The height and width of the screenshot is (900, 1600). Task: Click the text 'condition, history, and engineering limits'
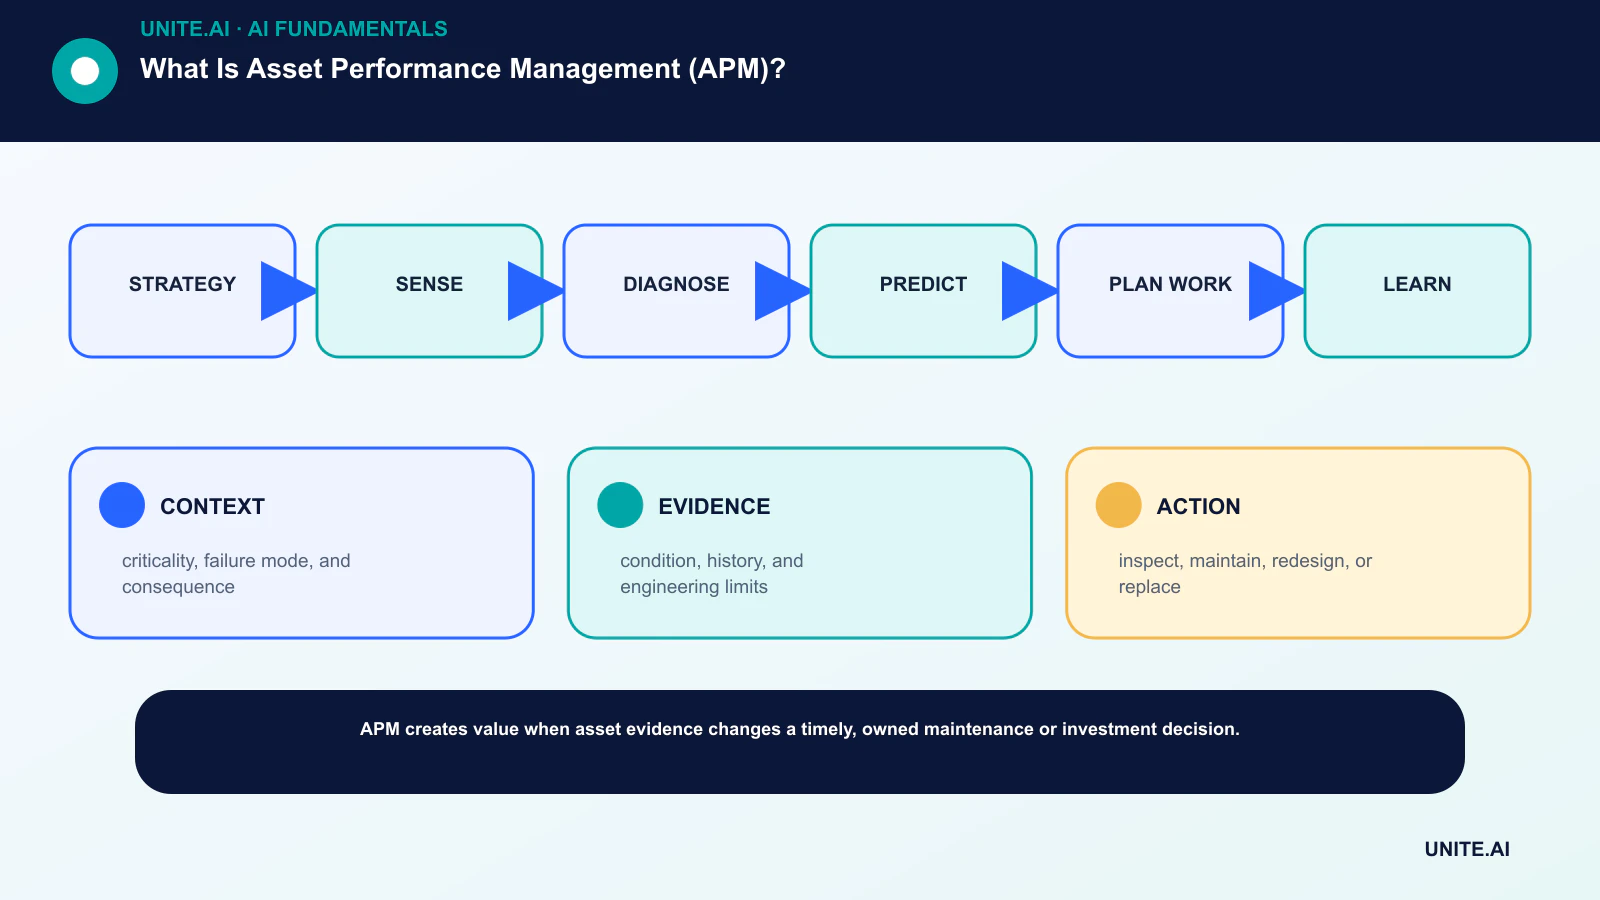tap(711, 574)
